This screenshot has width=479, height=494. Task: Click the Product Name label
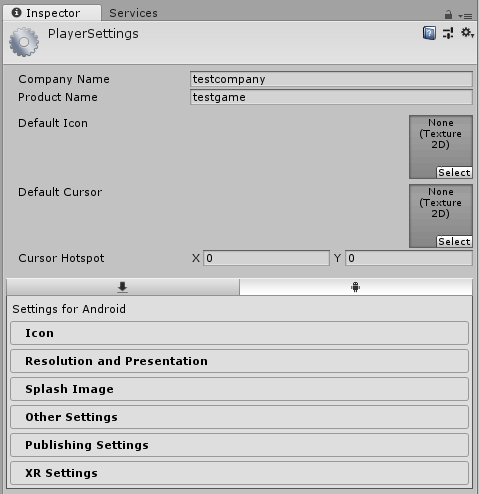pyautogui.click(x=58, y=97)
